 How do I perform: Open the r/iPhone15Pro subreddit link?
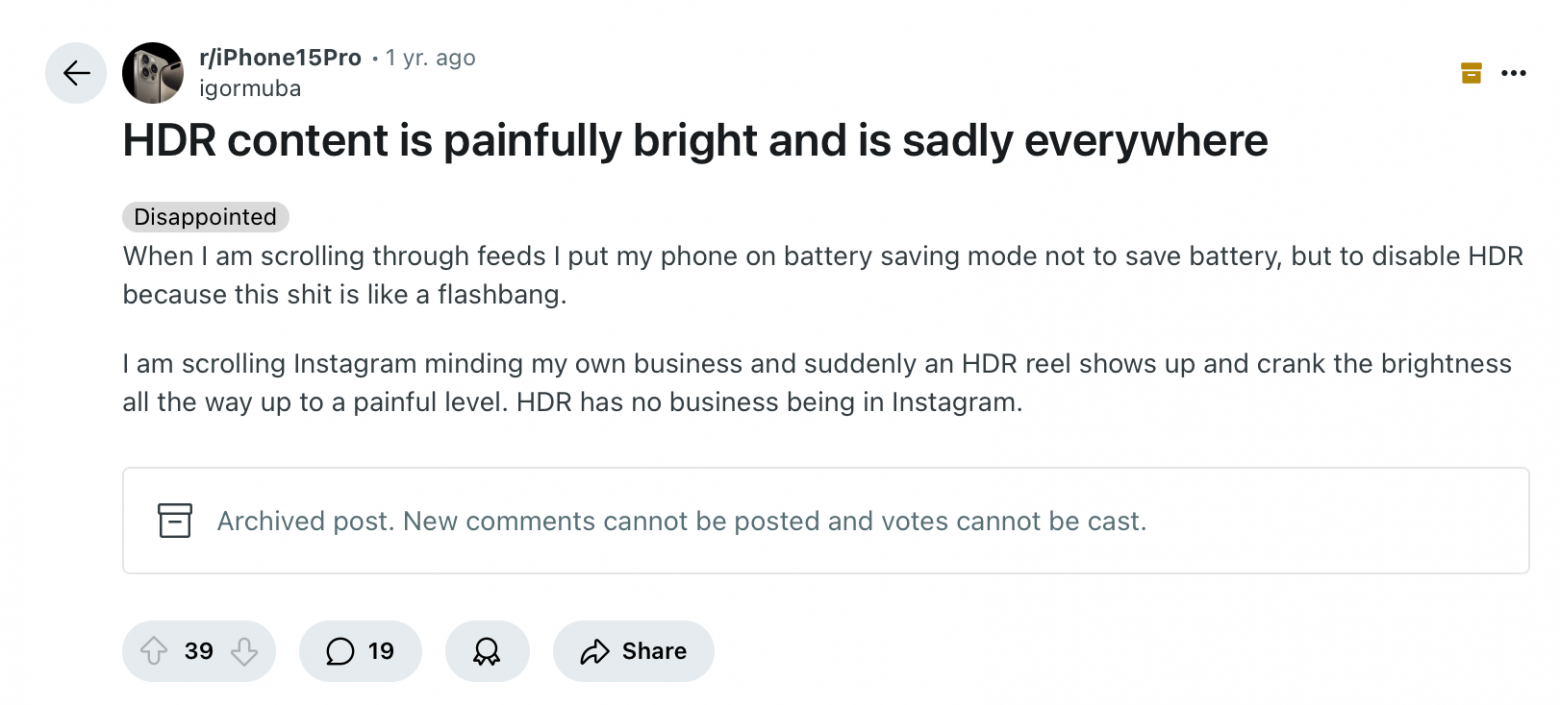pos(280,58)
